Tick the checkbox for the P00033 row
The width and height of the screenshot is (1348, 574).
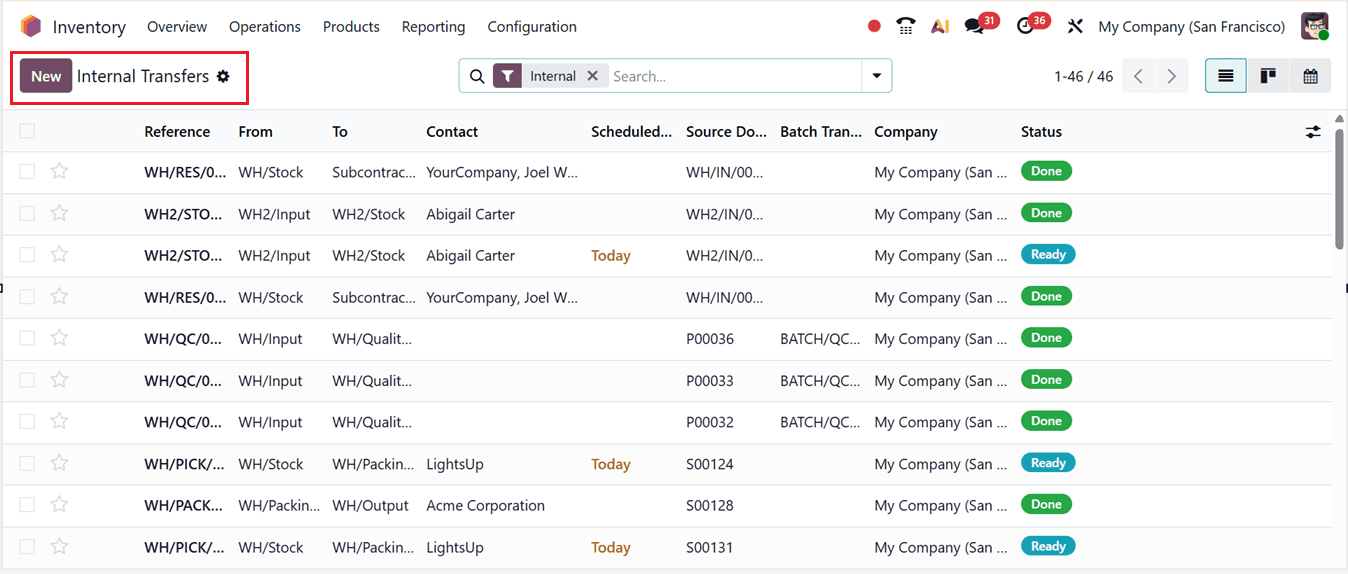(x=27, y=380)
